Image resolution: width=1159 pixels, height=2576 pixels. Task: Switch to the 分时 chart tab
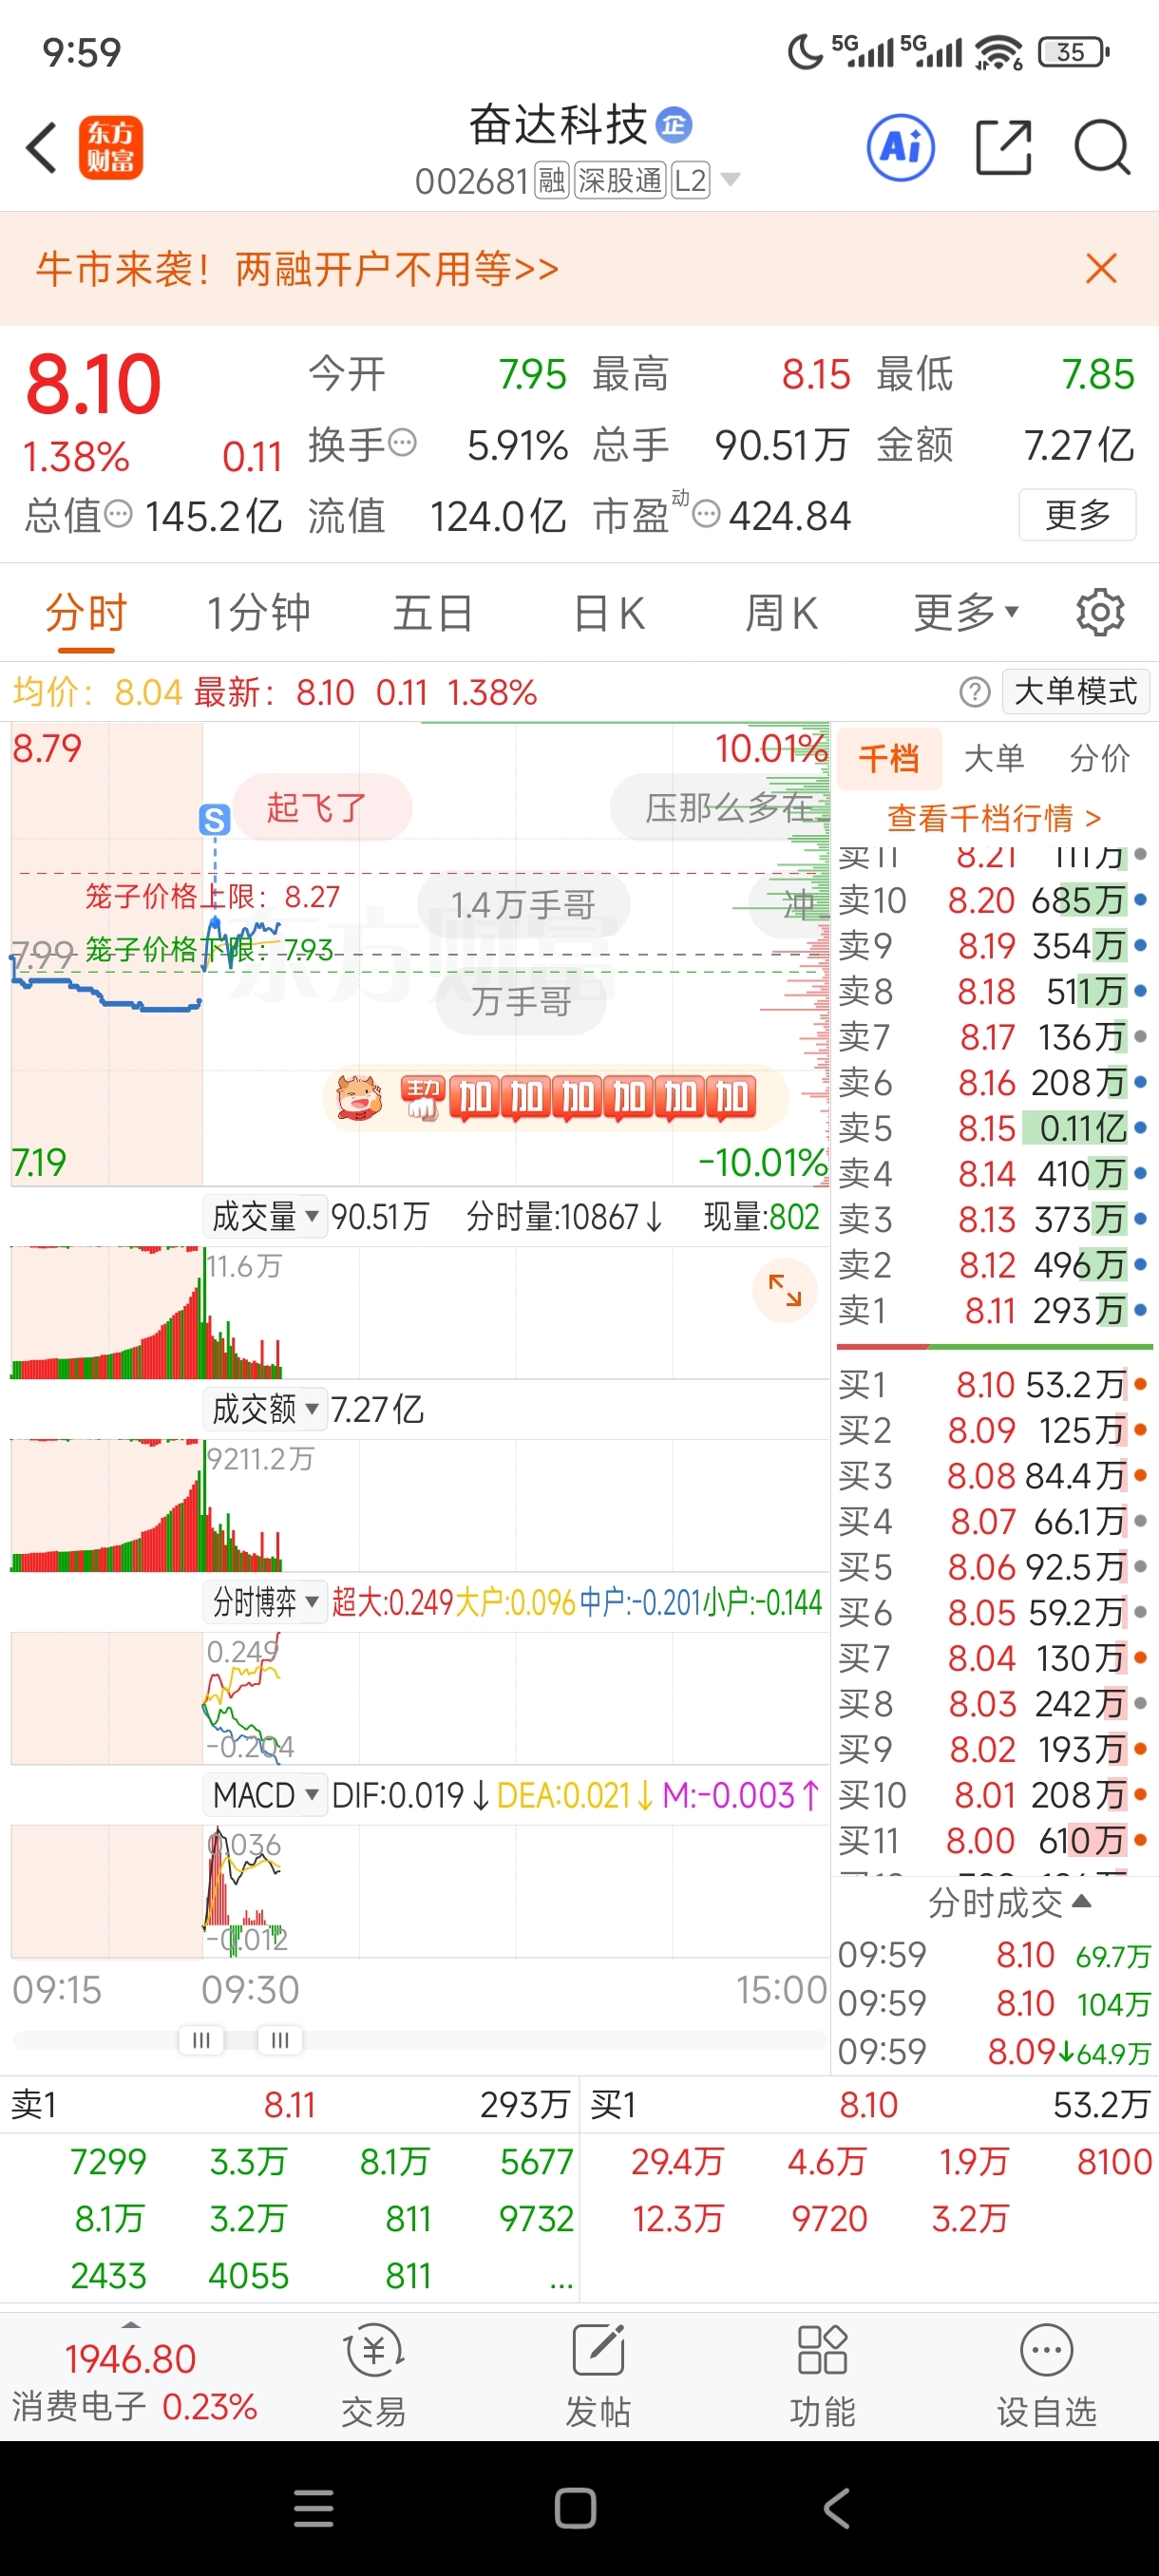pos(86,612)
